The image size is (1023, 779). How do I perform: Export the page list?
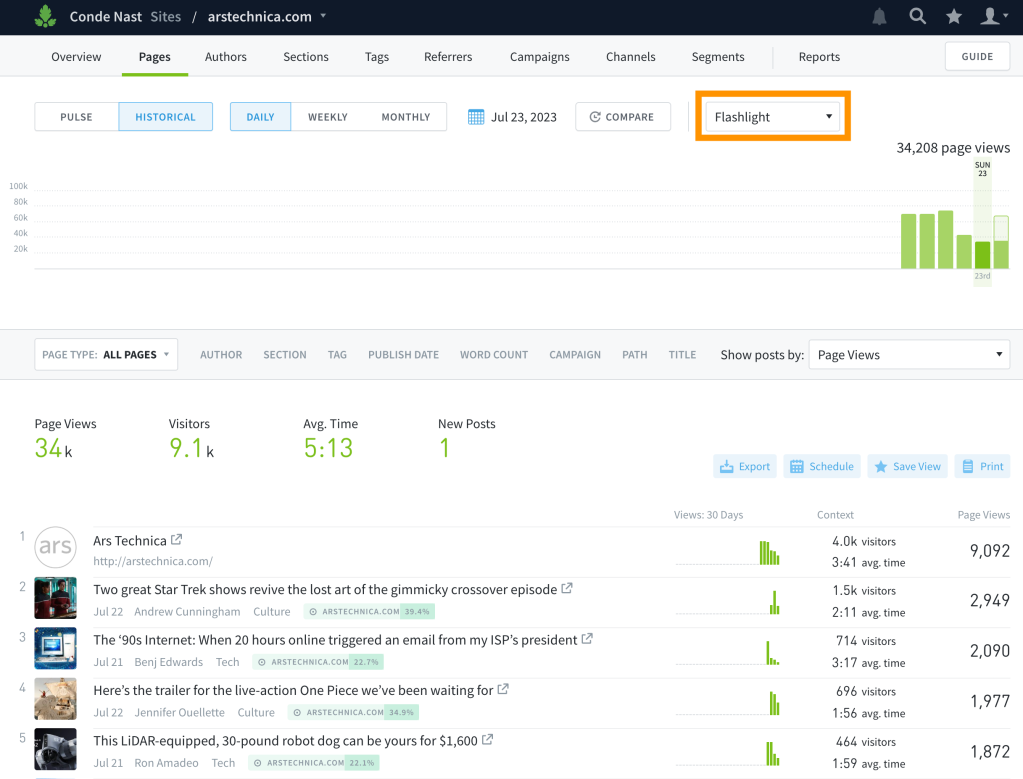[745, 466]
